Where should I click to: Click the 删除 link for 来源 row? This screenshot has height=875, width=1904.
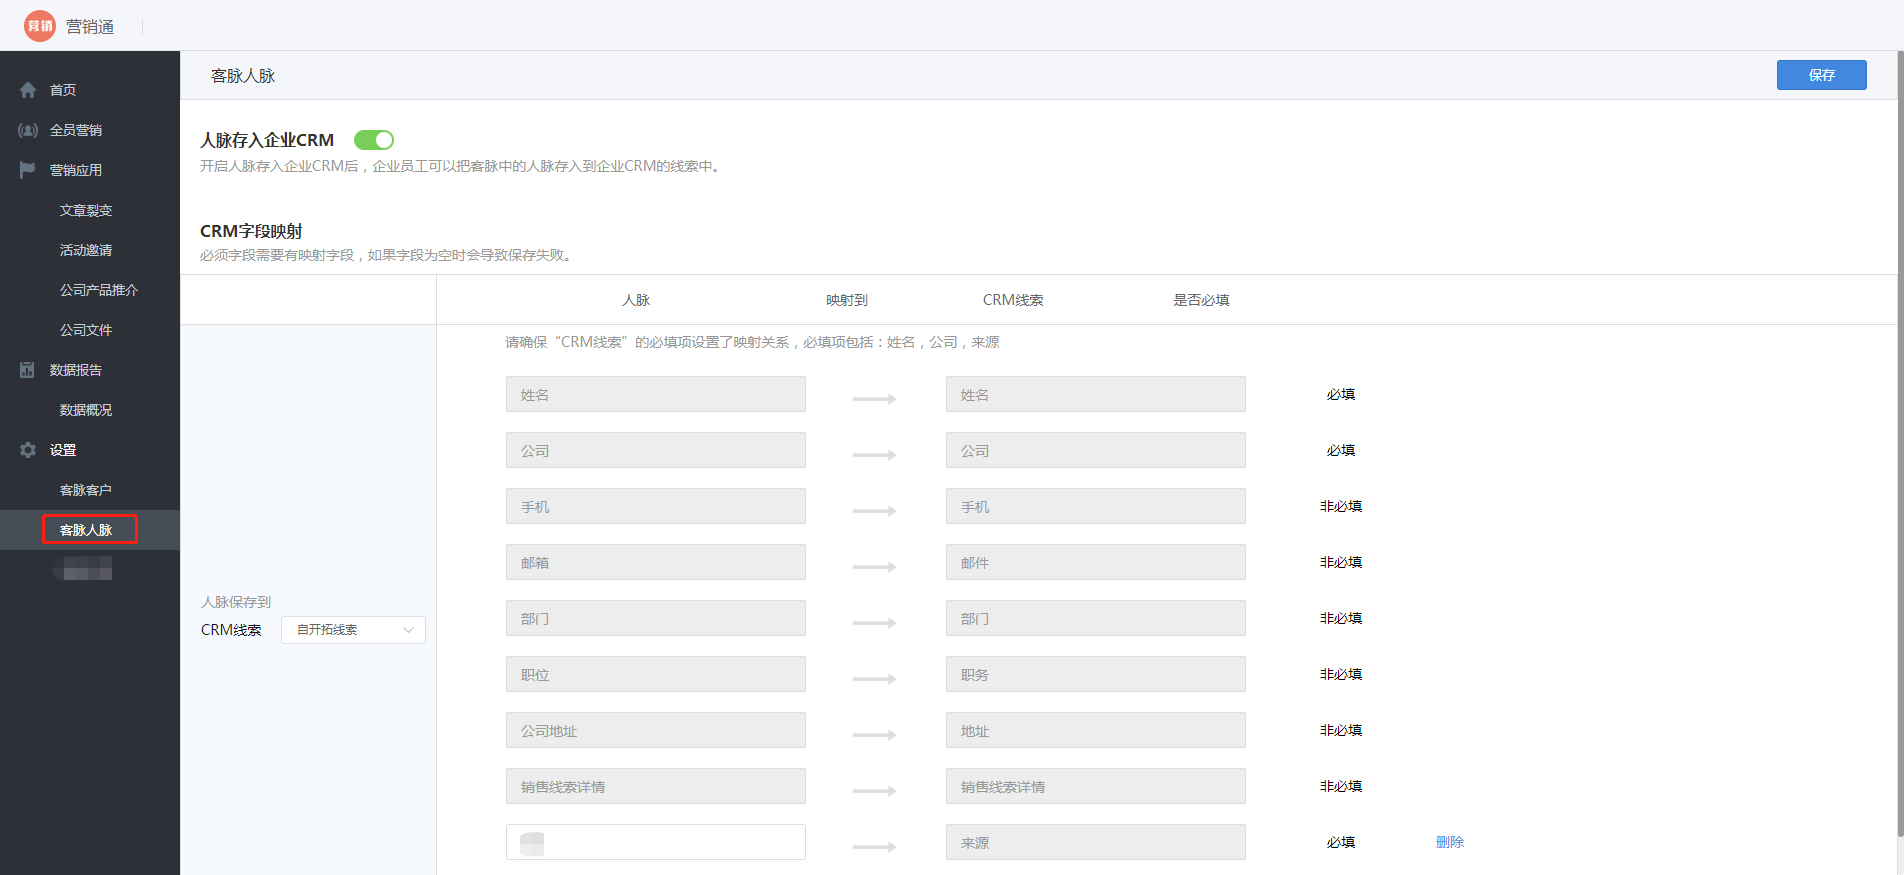1449,842
